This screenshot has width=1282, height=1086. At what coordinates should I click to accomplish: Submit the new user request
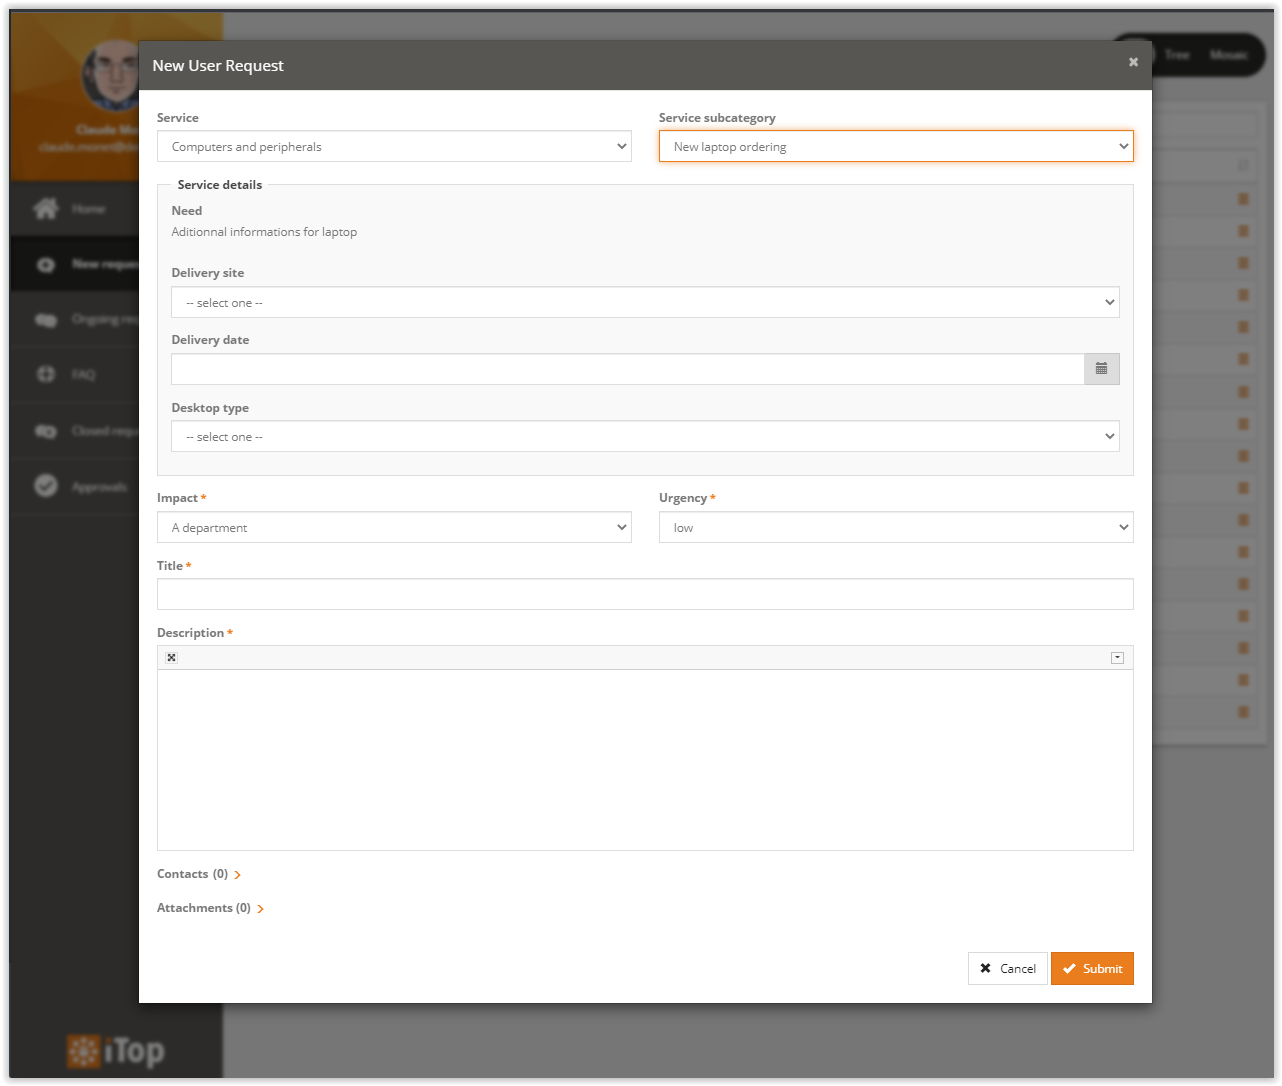[x=1092, y=968]
